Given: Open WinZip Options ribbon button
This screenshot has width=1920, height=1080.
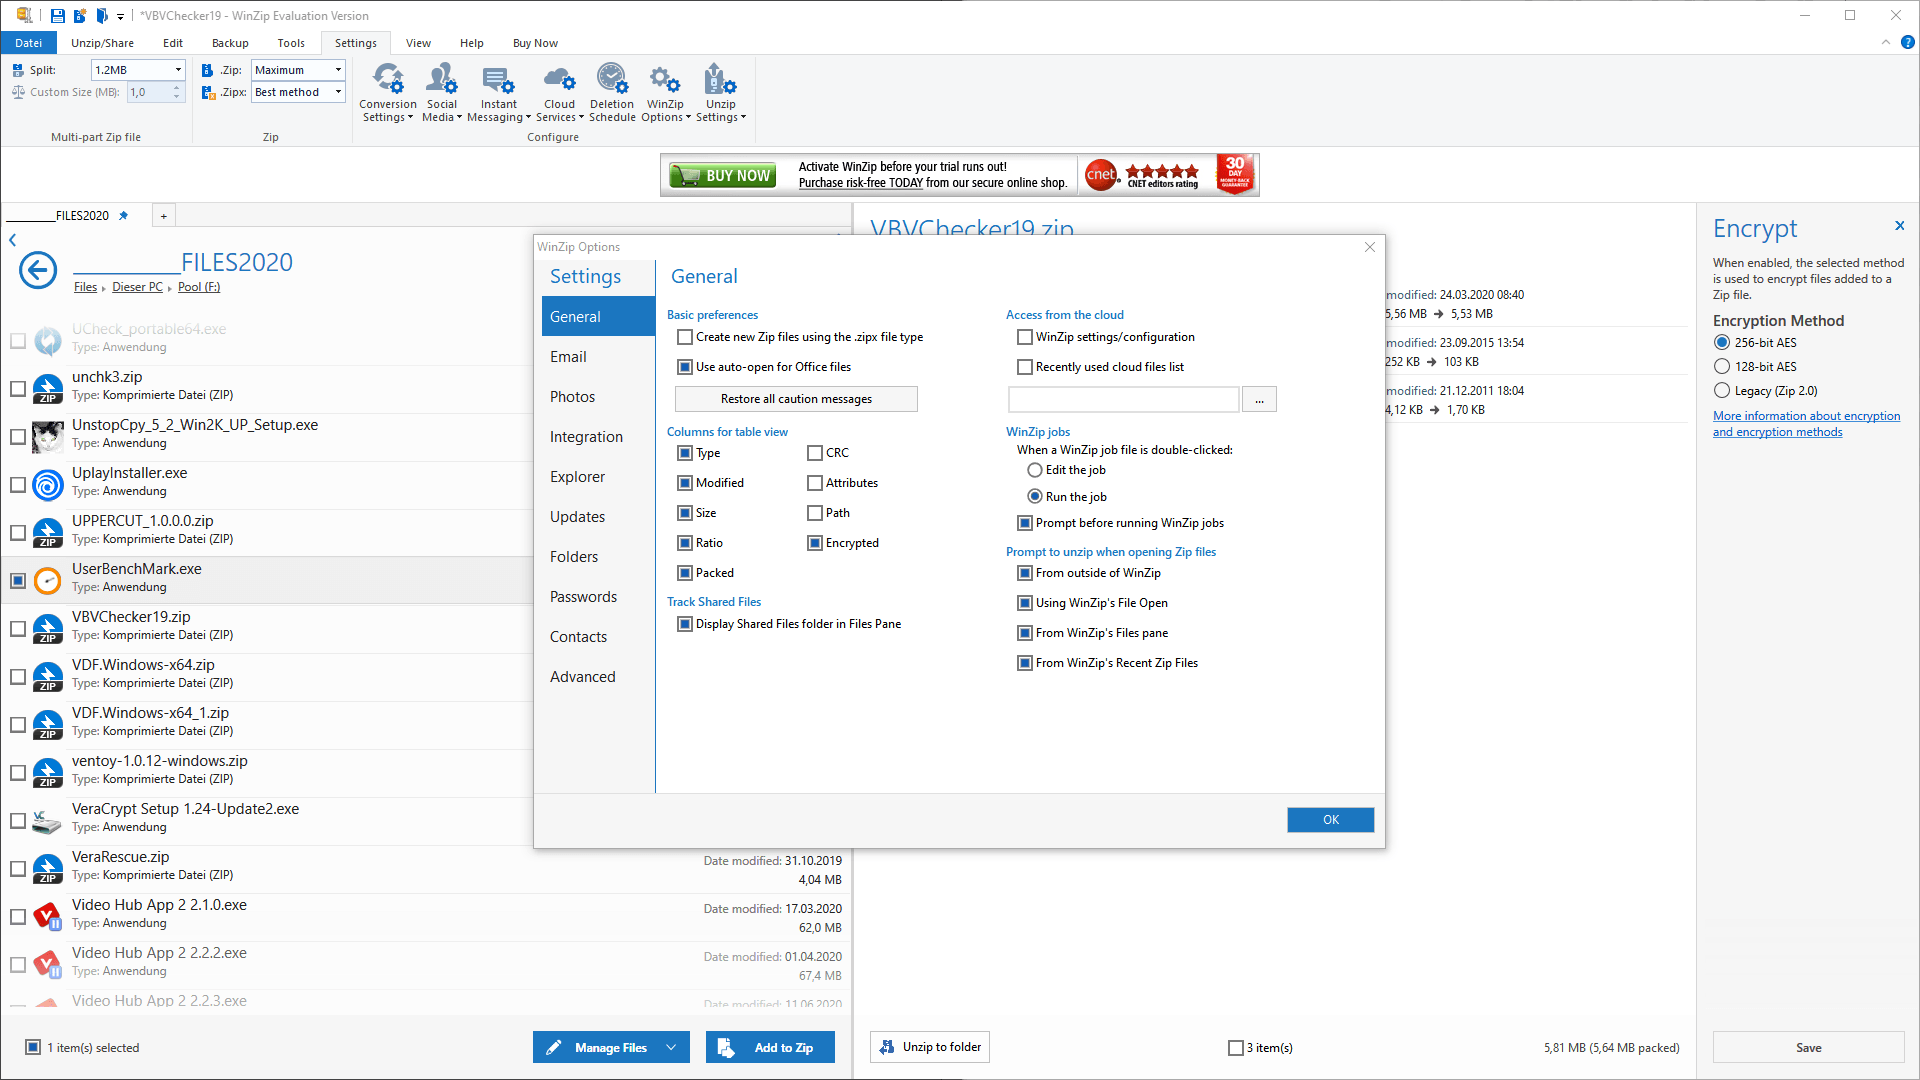Looking at the screenshot, I should (665, 92).
